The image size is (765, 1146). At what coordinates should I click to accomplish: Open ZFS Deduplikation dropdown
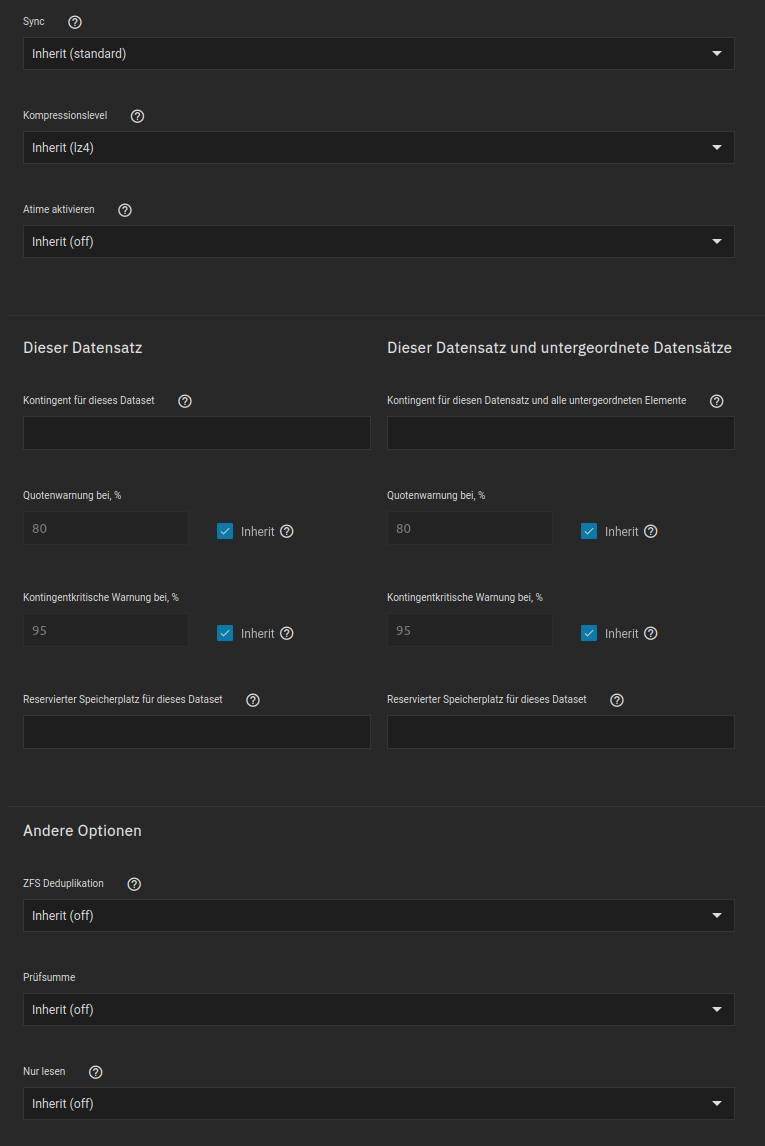(378, 916)
